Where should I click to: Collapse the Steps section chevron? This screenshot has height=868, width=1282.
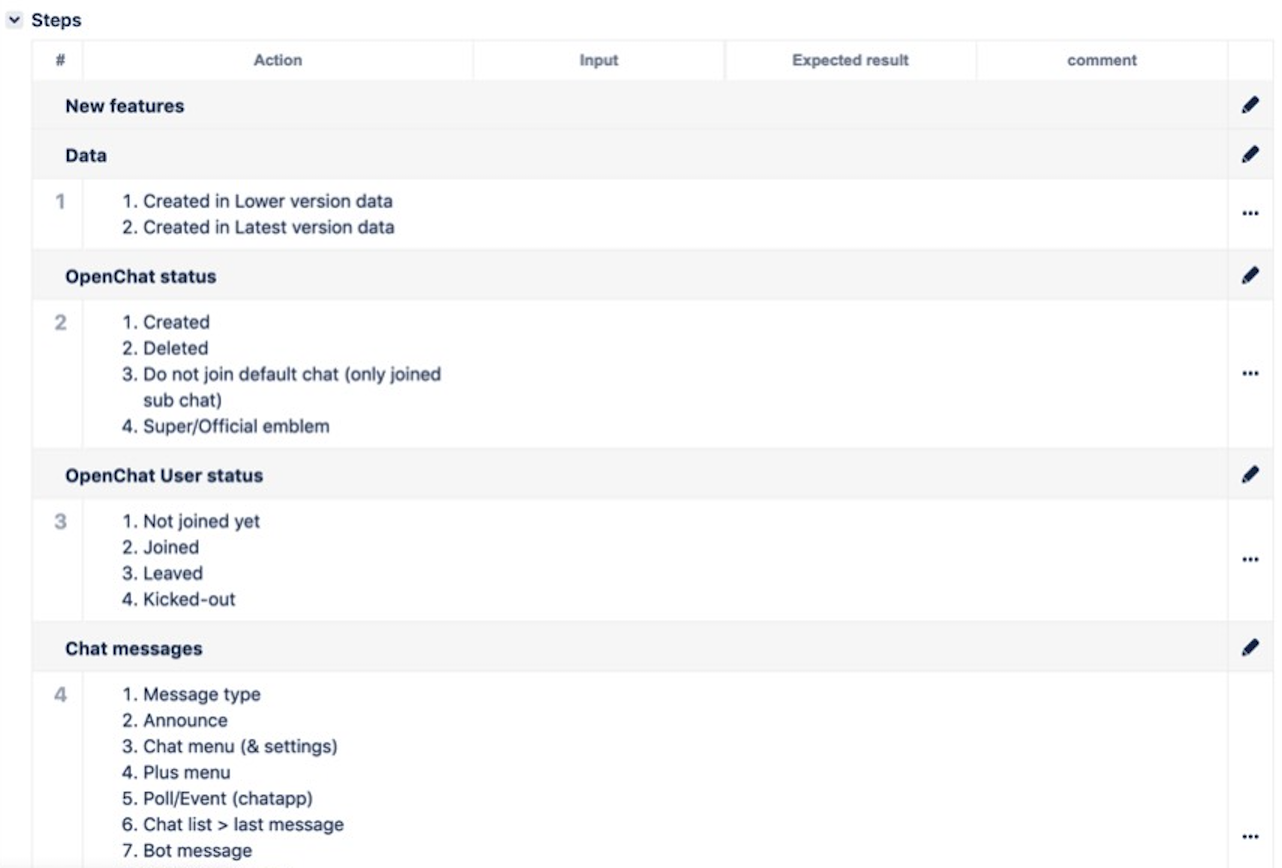point(14,20)
